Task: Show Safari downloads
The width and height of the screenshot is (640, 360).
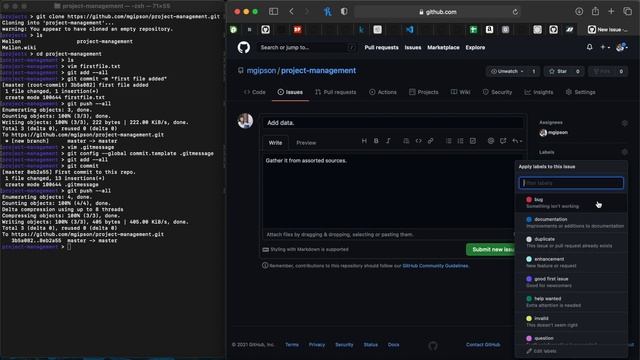Action: coord(579,12)
